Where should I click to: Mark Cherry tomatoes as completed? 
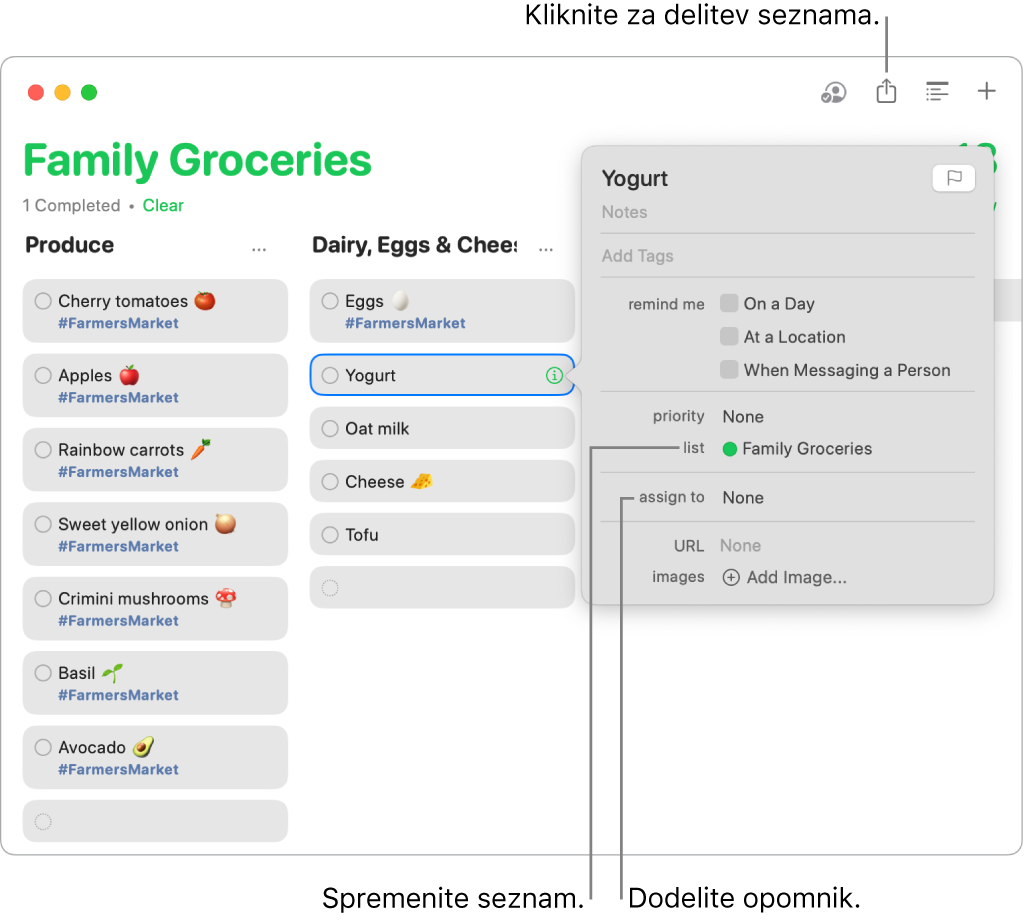pos(43,301)
